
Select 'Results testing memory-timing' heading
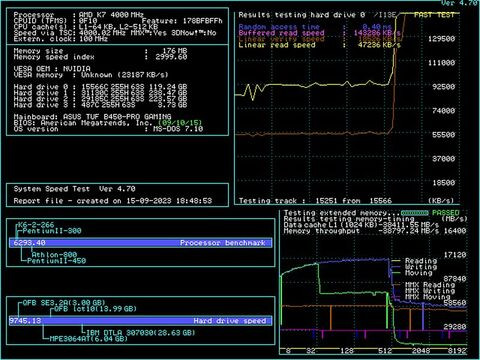pos(349,219)
